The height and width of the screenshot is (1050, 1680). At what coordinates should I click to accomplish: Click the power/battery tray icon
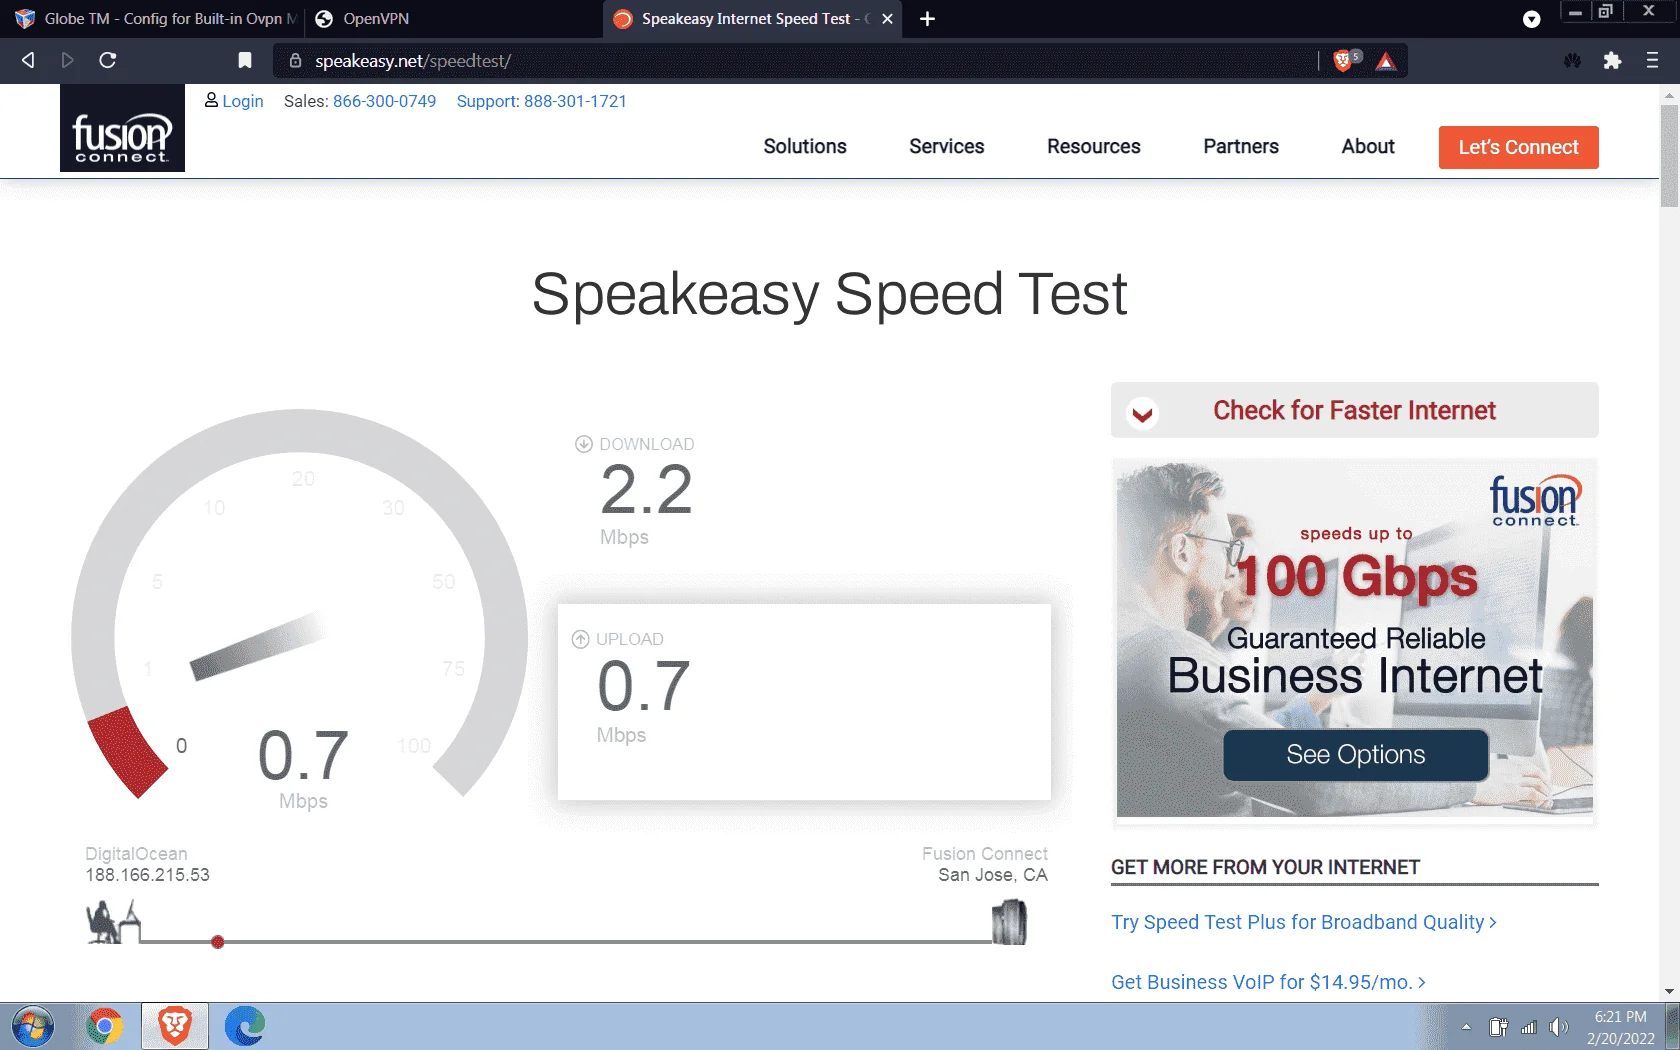(1498, 1027)
